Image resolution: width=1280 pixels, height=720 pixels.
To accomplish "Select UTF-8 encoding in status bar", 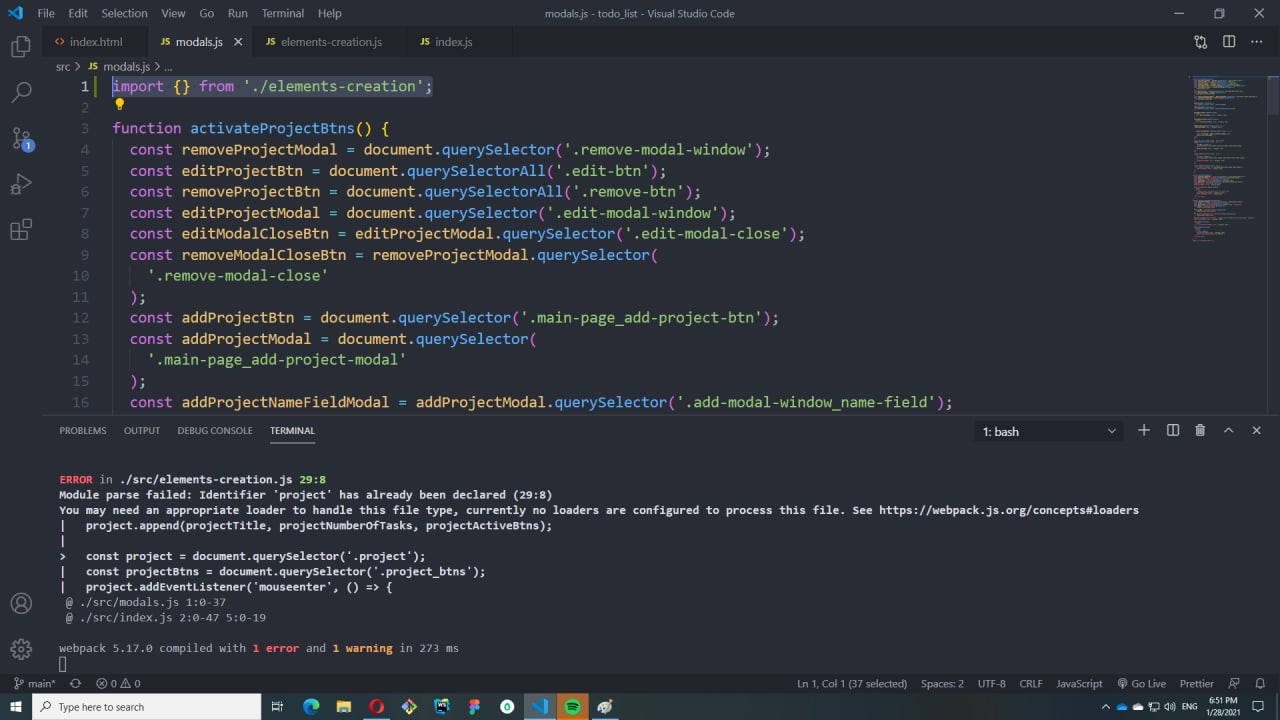I will click(x=991, y=683).
